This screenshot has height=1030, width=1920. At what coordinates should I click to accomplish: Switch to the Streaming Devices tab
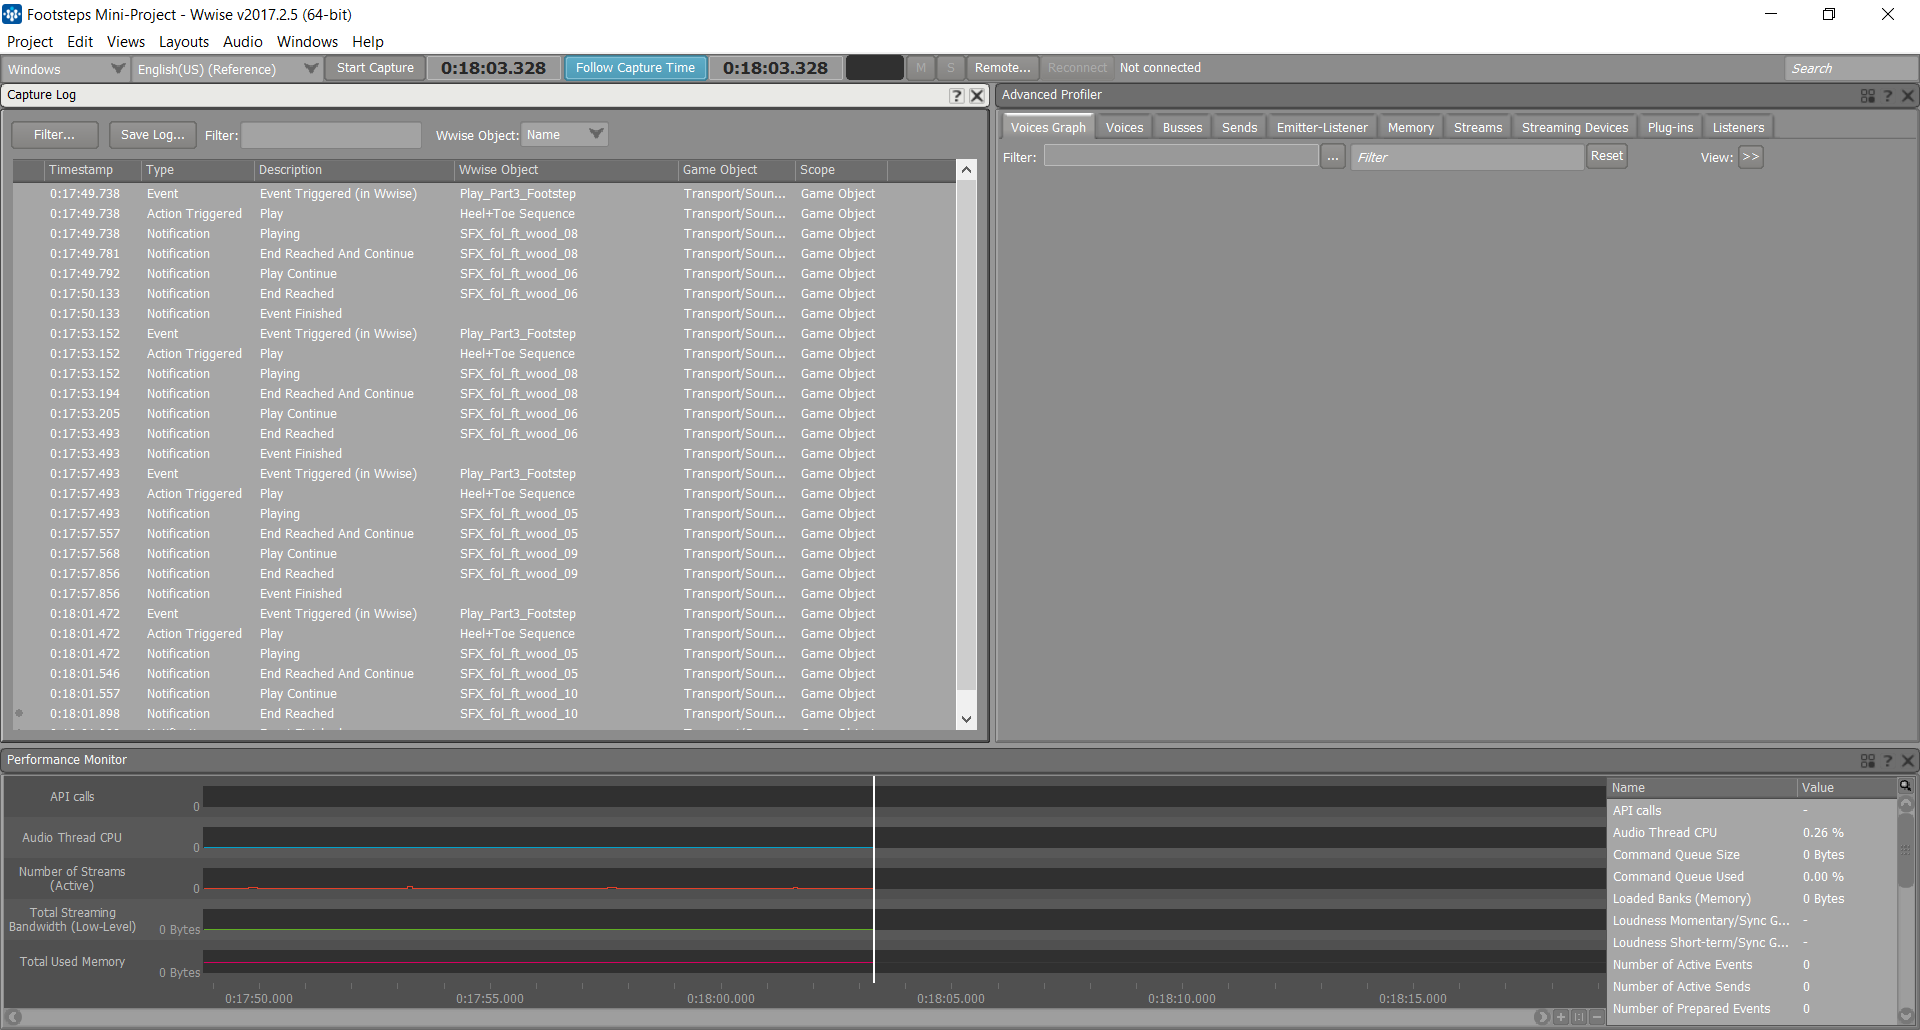[x=1575, y=127]
